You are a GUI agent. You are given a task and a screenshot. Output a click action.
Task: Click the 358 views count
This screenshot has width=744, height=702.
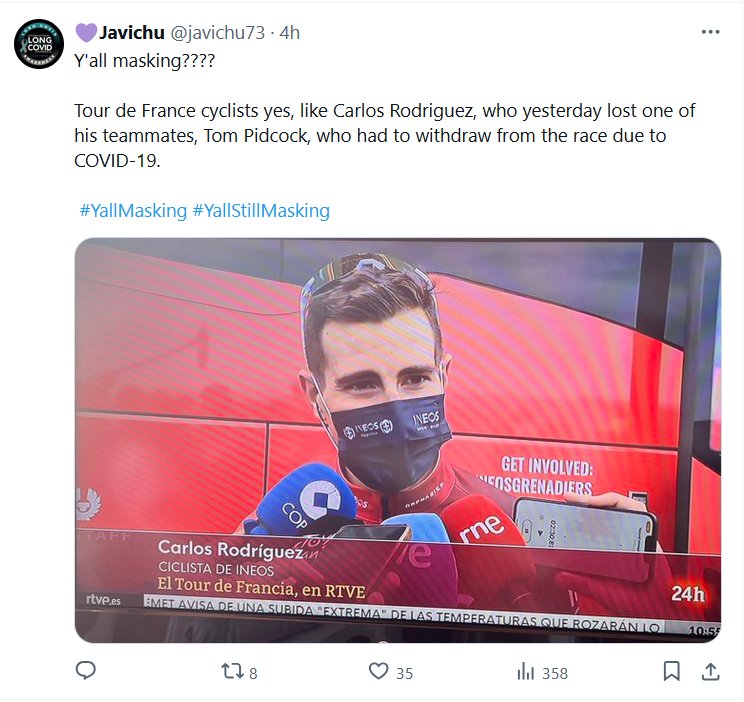tap(555, 673)
